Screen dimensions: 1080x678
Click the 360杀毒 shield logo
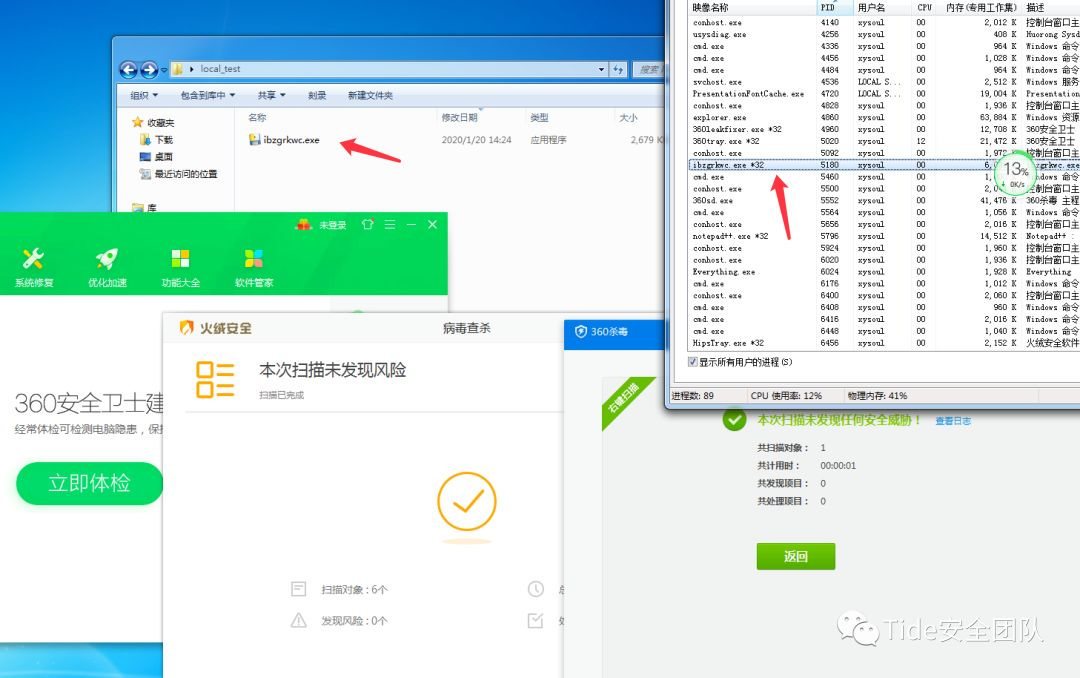(x=581, y=331)
